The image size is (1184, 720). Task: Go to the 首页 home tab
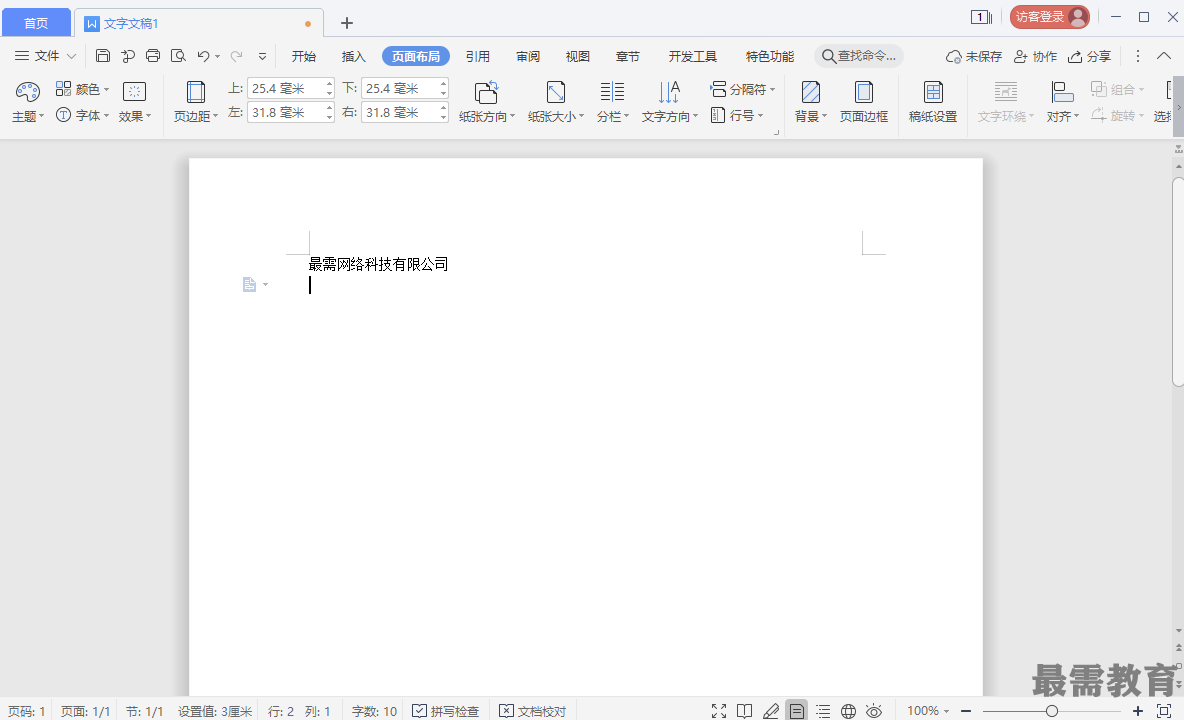coord(36,23)
